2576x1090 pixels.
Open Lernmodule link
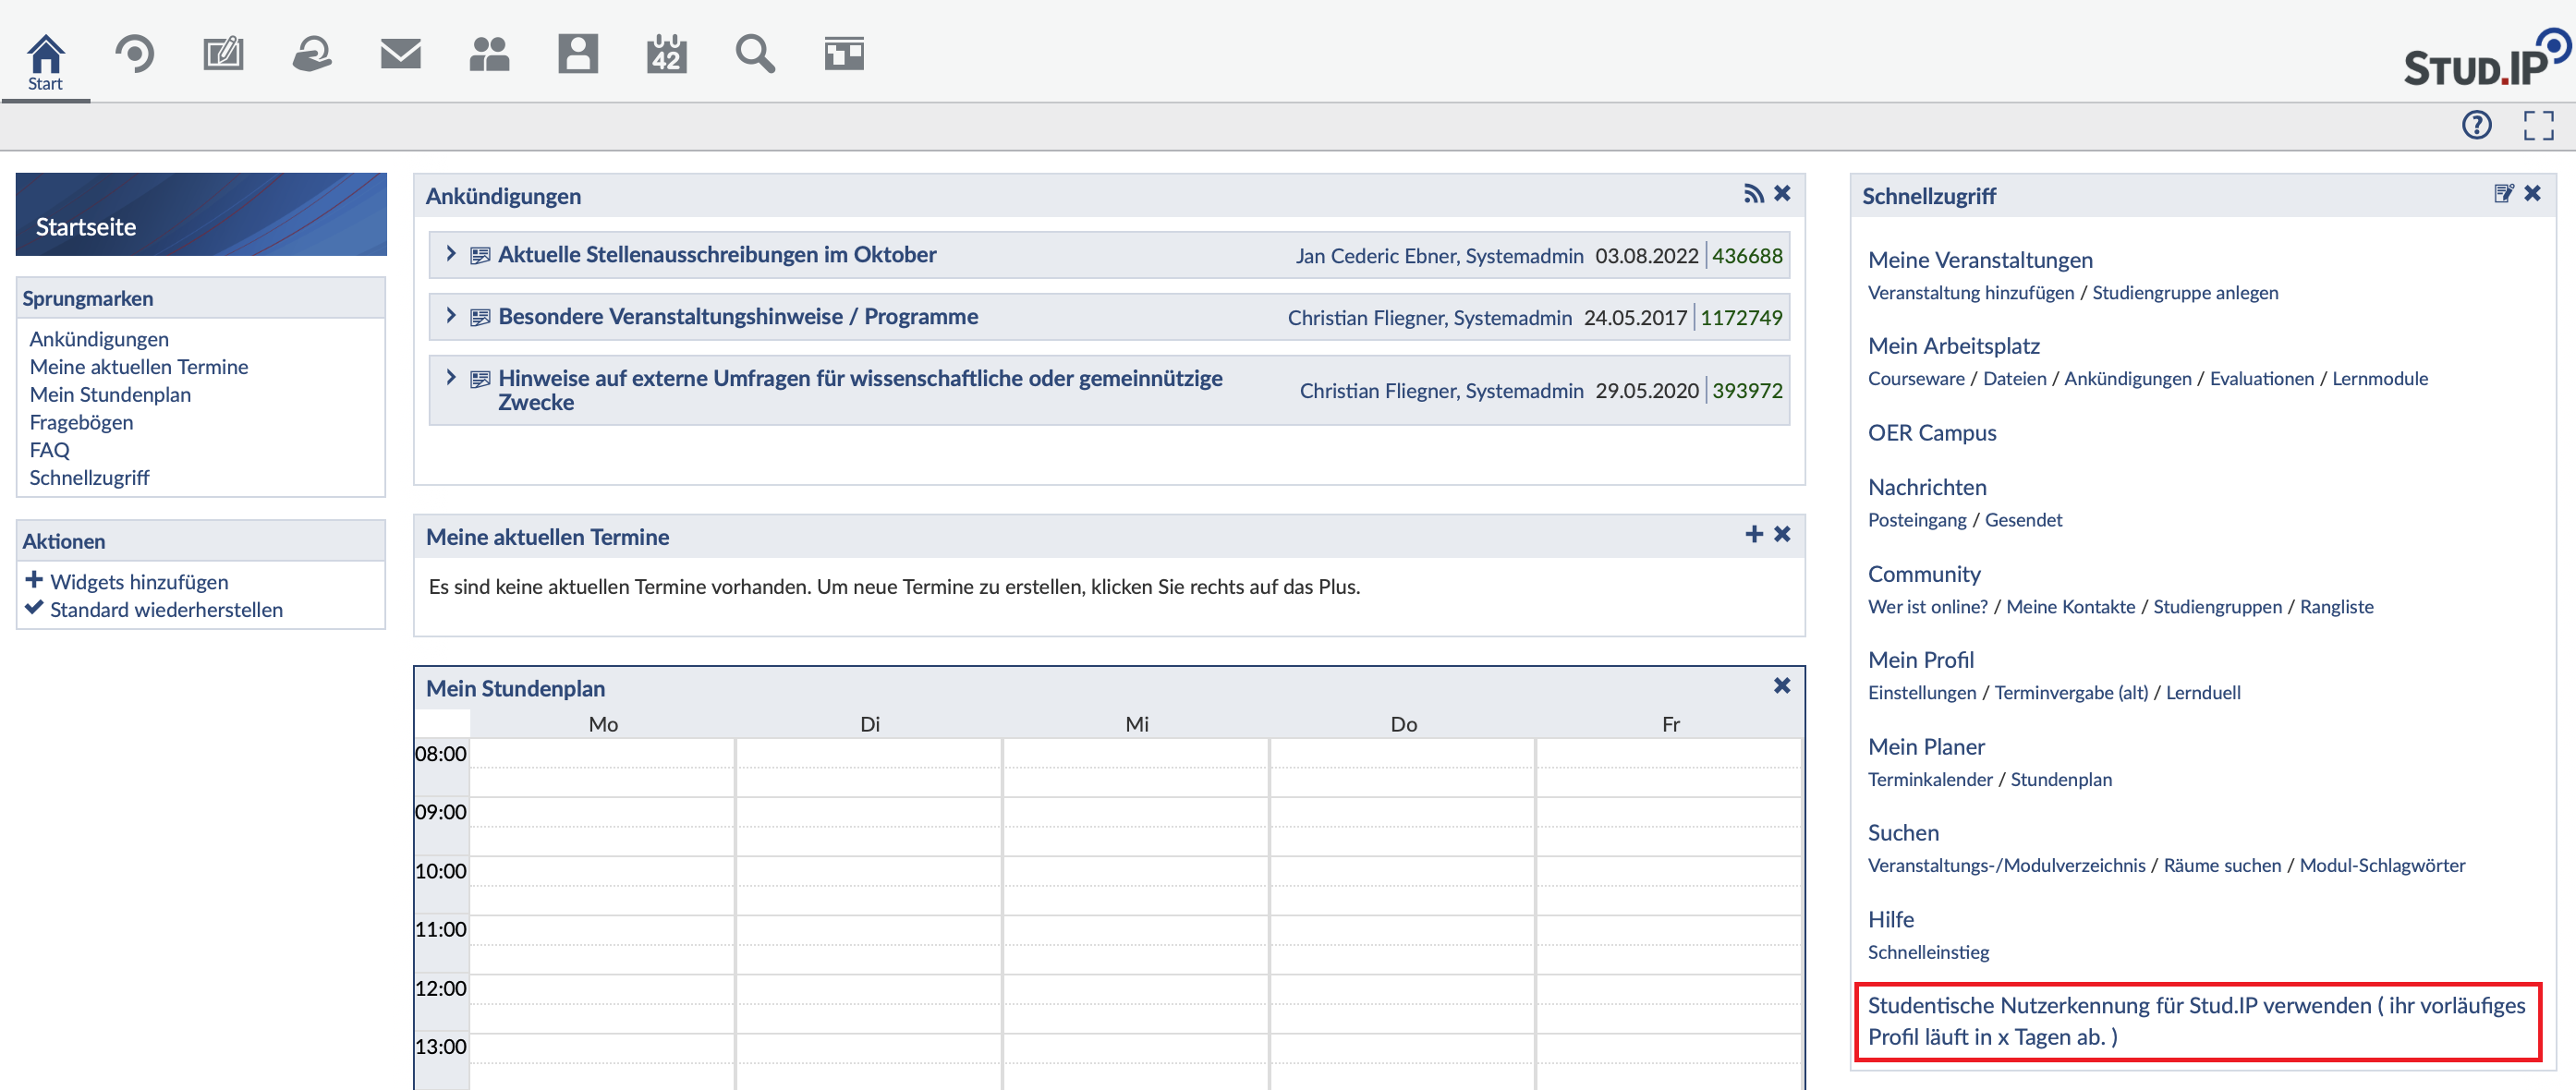point(2379,379)
